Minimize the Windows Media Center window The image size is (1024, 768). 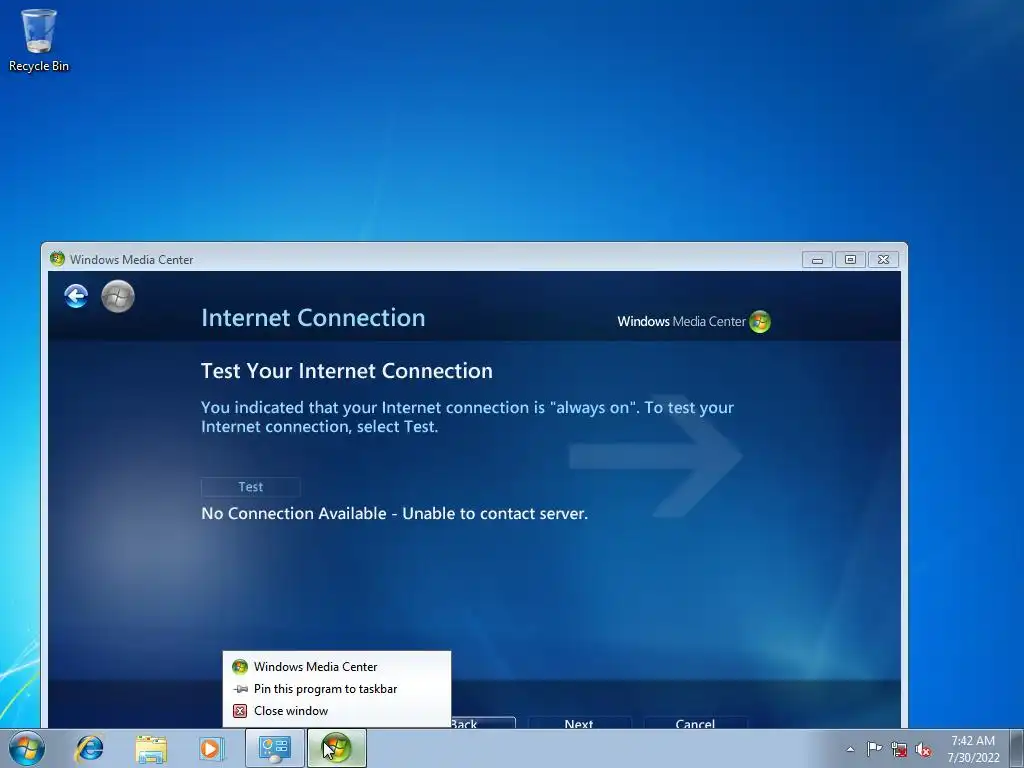pyautogui.click(x=817, y=259)
